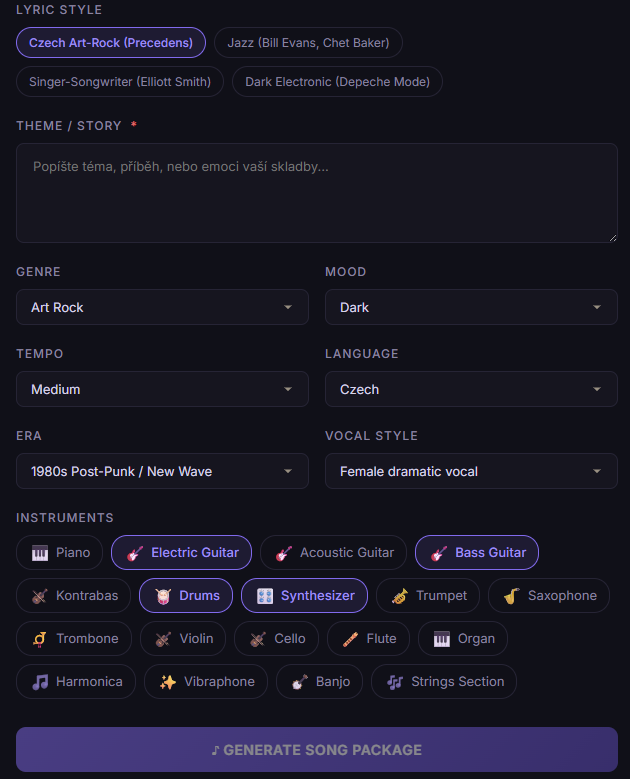Viewport: 630px width, 779px height.
Task: Disable the Synthesizer instrument chip
Action: click(304, 595)
